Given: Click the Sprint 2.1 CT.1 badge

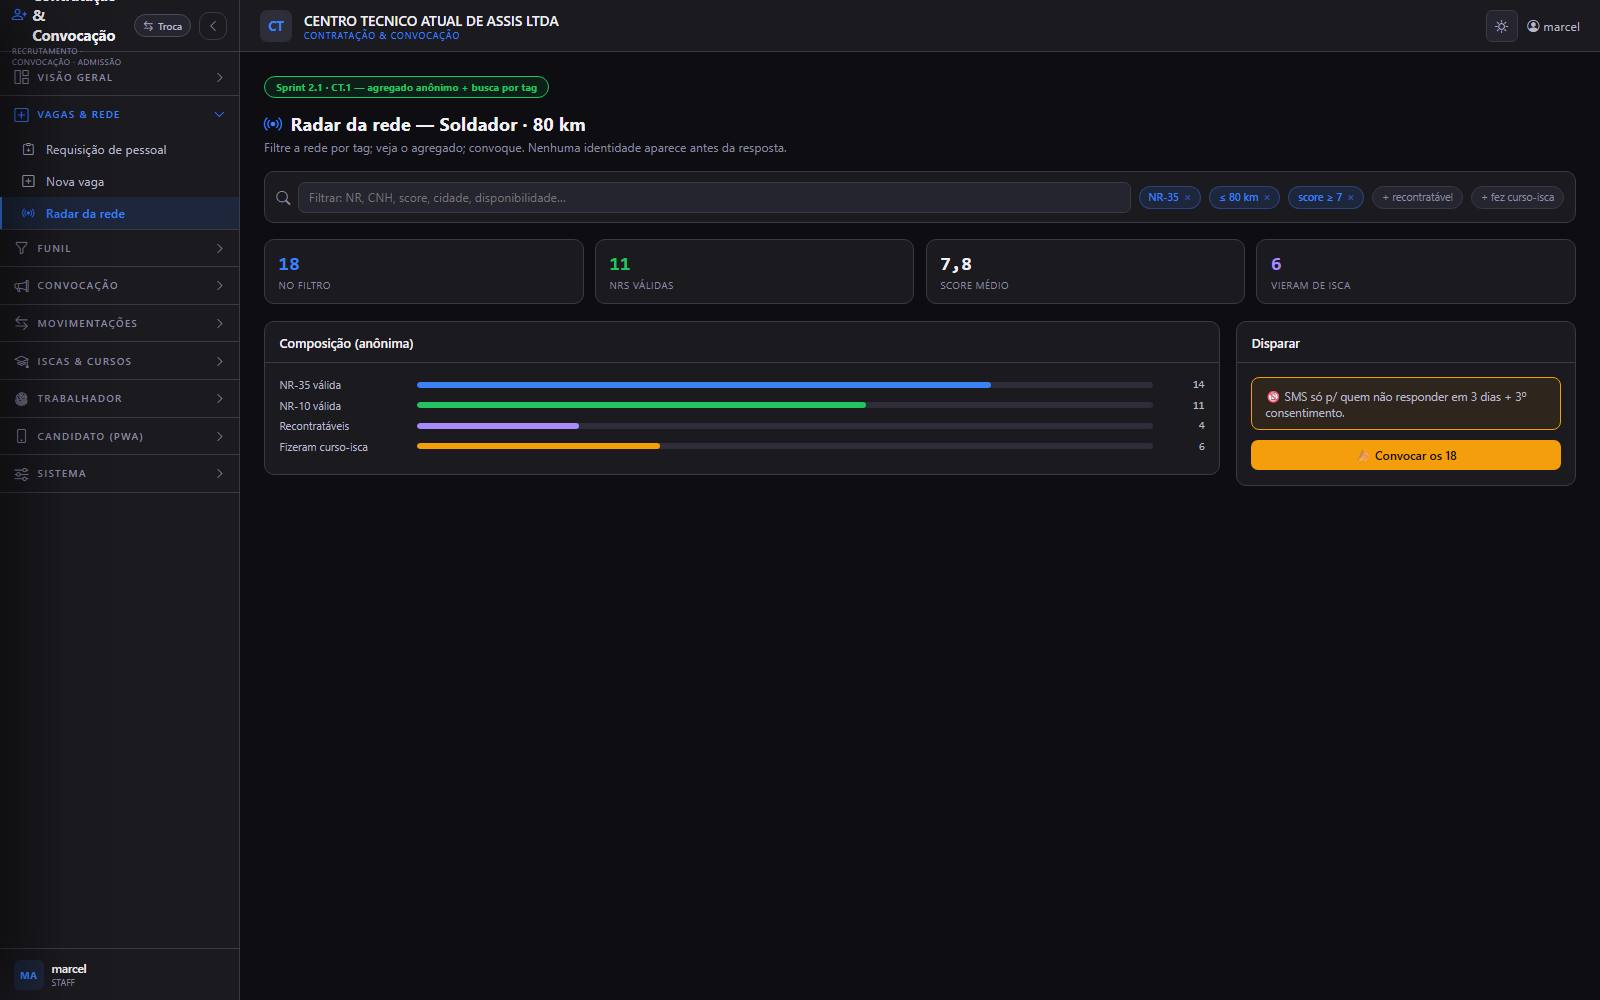Looking at the screenshot, I should 406,88.
